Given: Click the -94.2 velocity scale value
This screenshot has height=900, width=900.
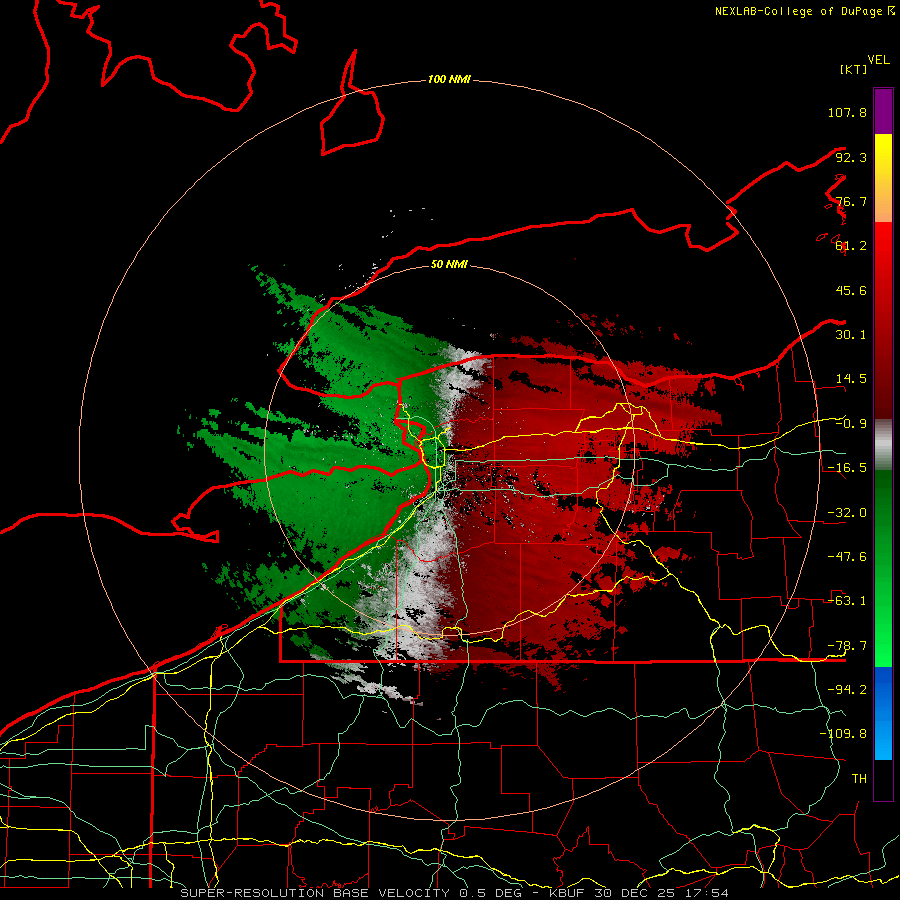Looking at the screenshot, I should (x=847, y=690).
